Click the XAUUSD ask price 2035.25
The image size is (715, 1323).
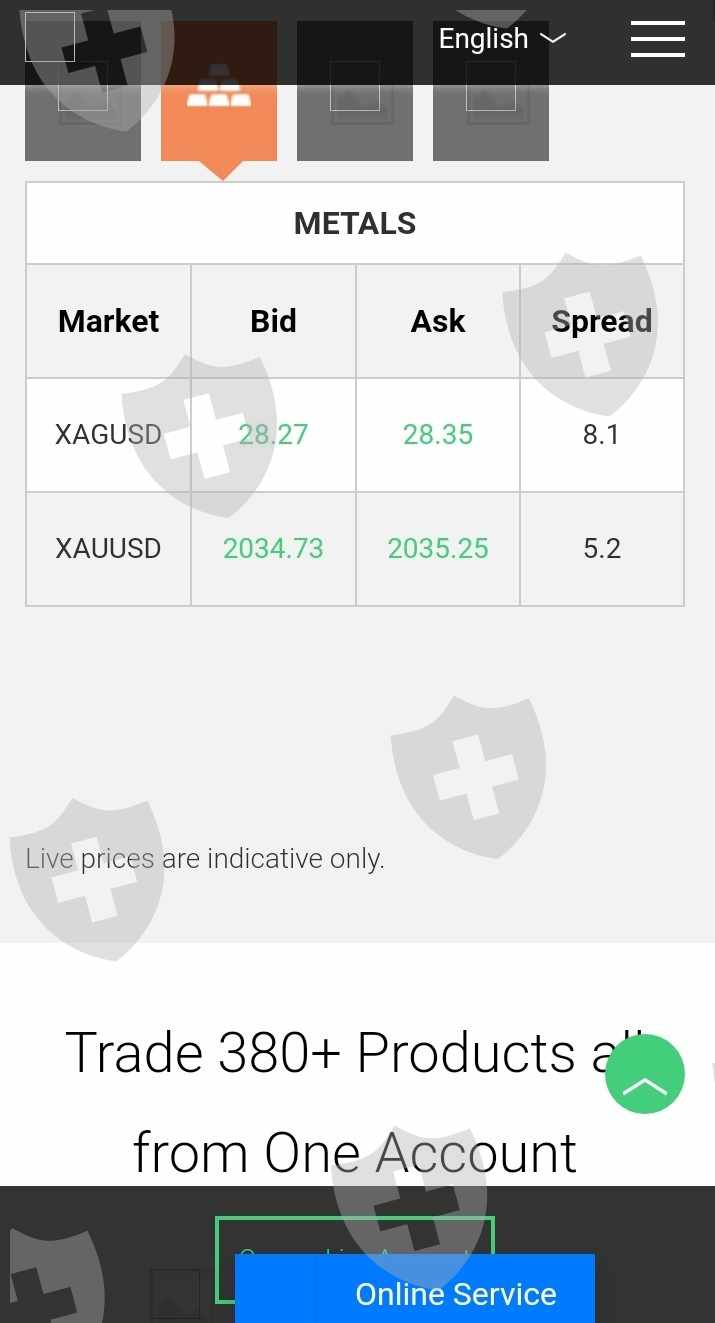pyautogui.click(x=438, y=549)
